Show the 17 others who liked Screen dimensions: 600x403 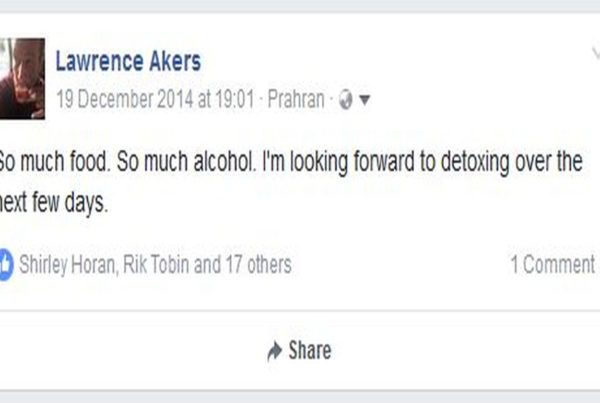[x=256, y=265]
